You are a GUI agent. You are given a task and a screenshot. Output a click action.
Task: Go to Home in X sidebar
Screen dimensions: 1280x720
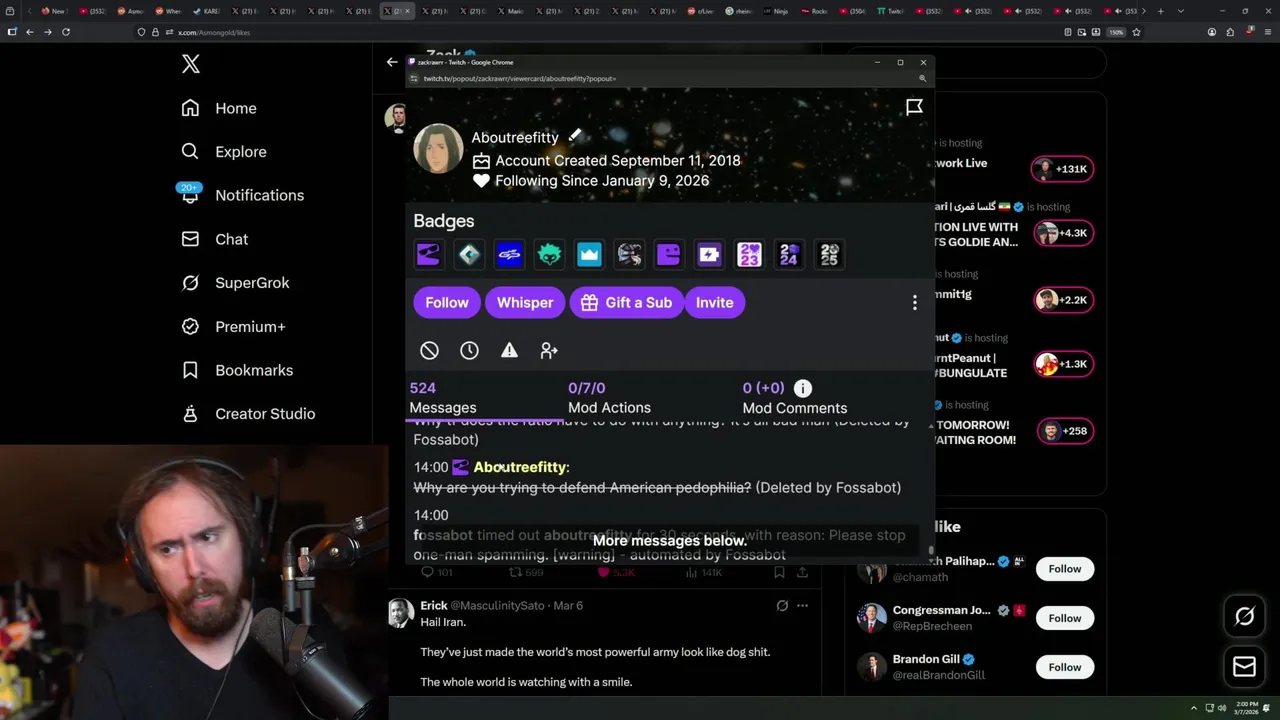(219, 108)
